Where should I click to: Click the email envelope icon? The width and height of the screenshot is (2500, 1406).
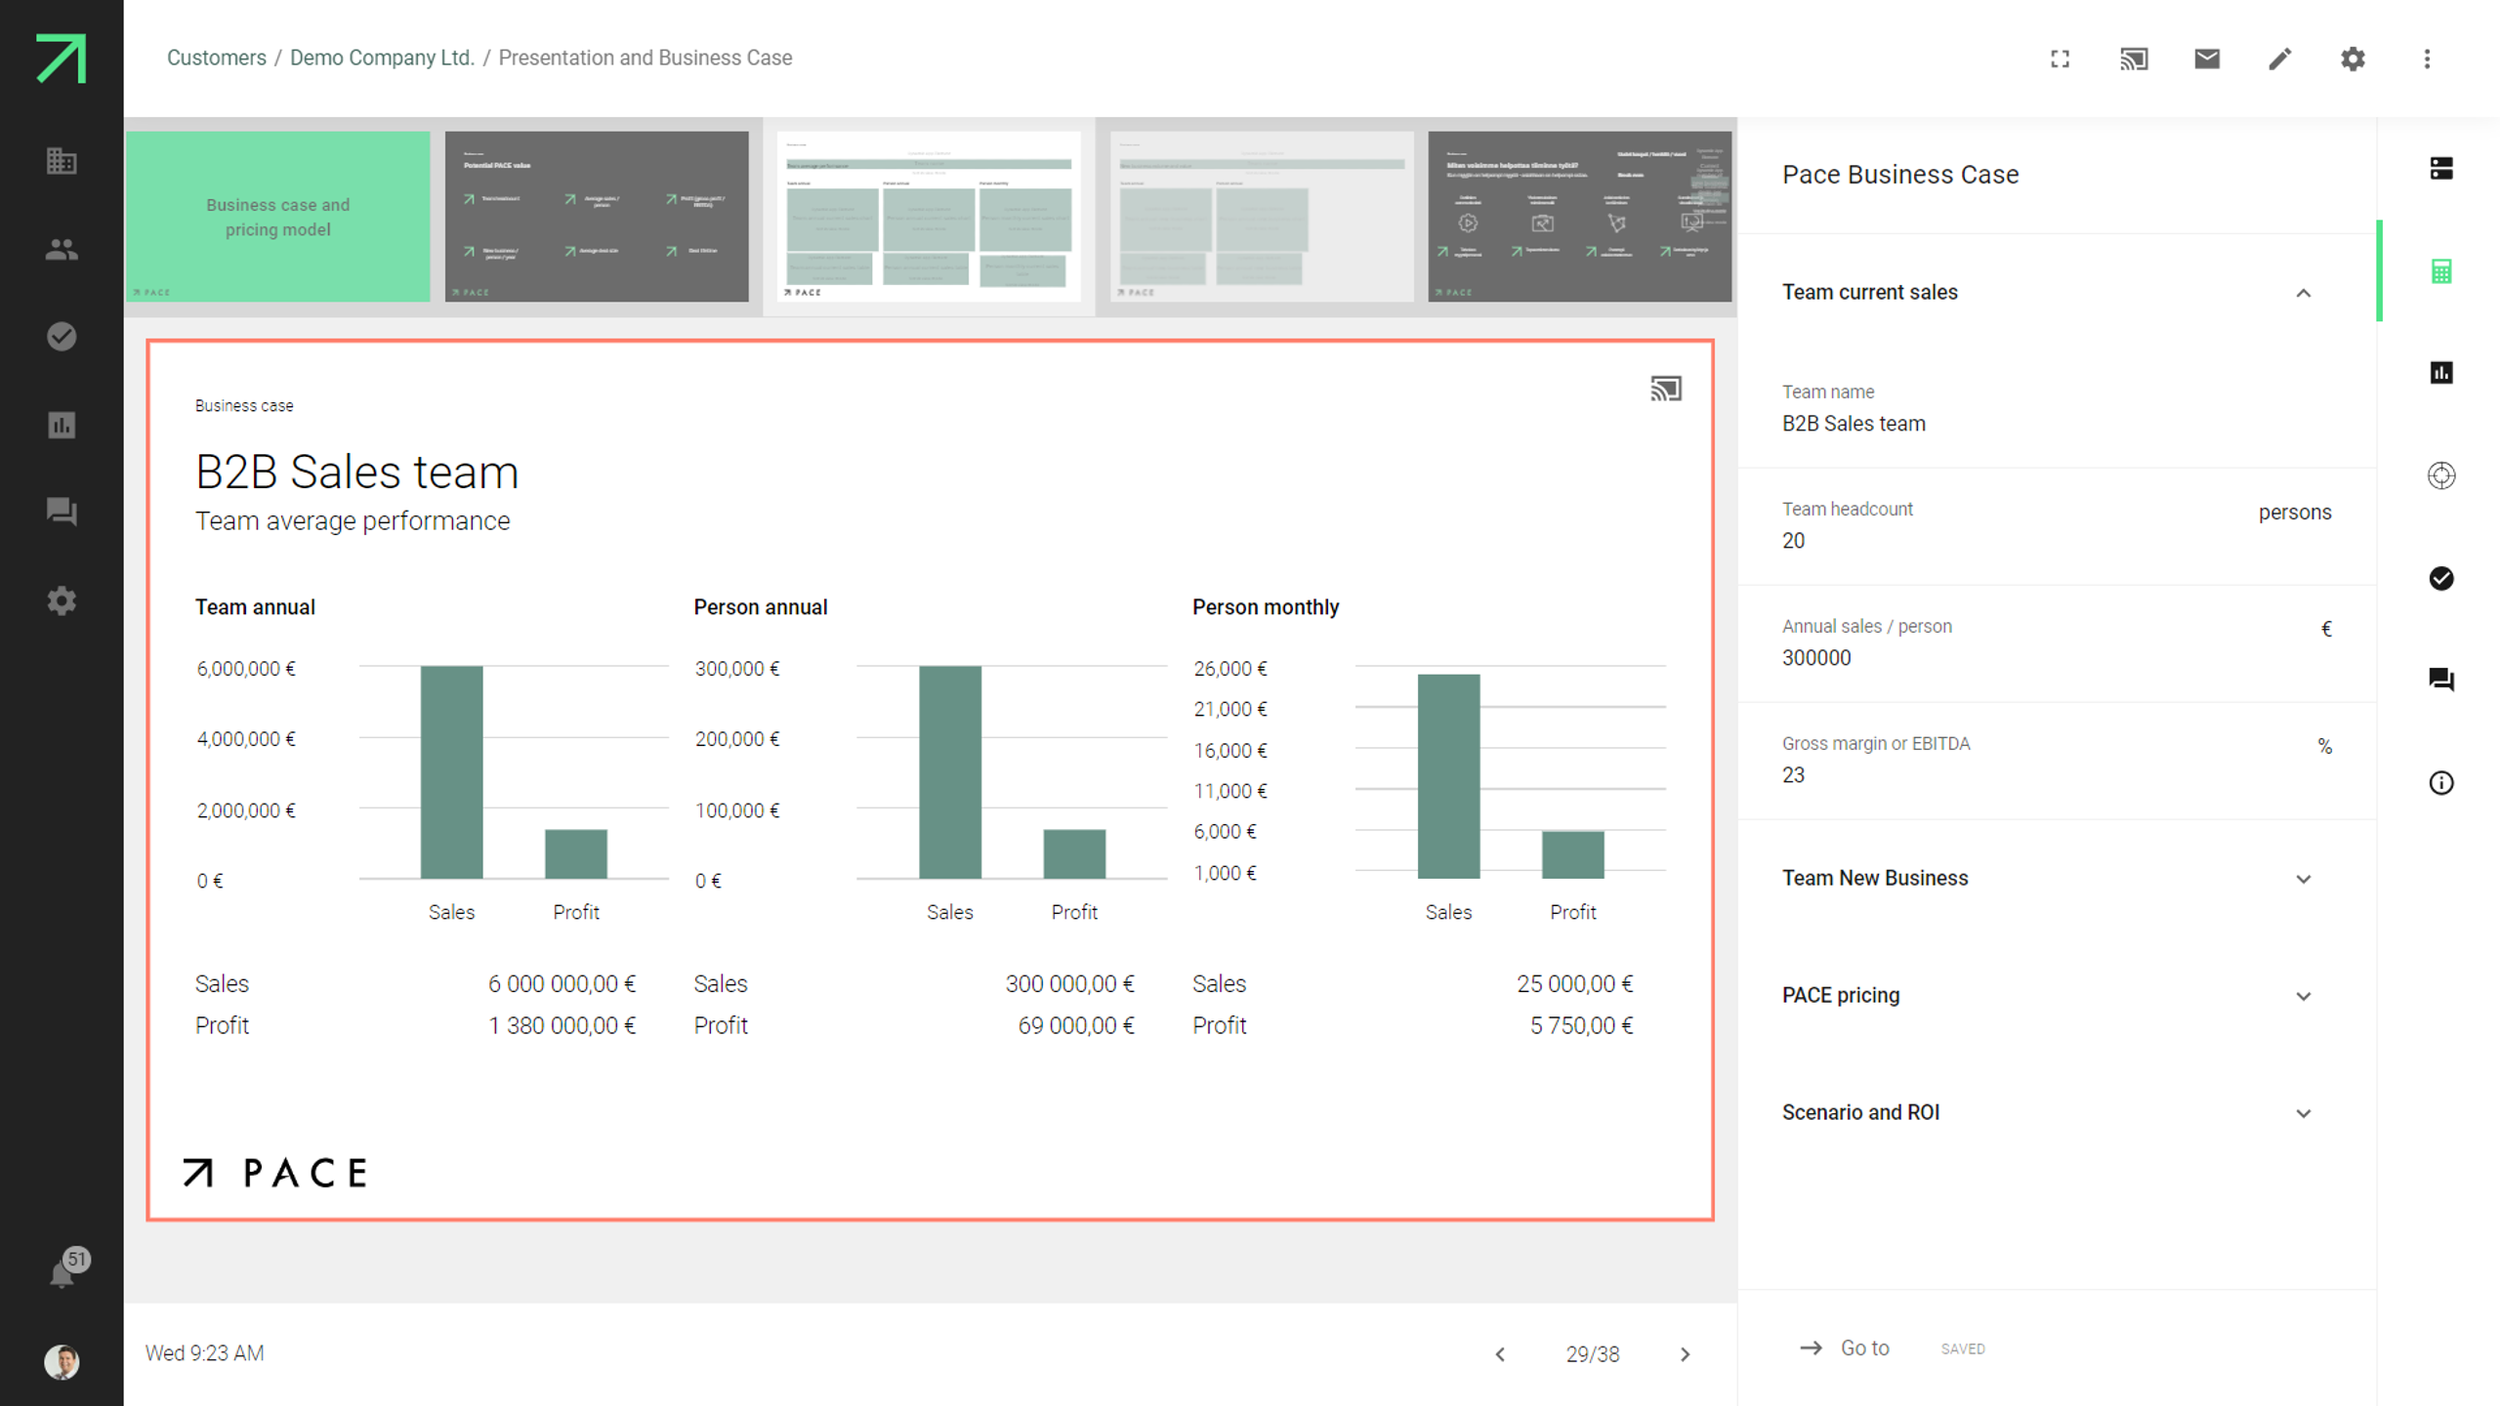pyautogui.click(x=2207, y=59)
